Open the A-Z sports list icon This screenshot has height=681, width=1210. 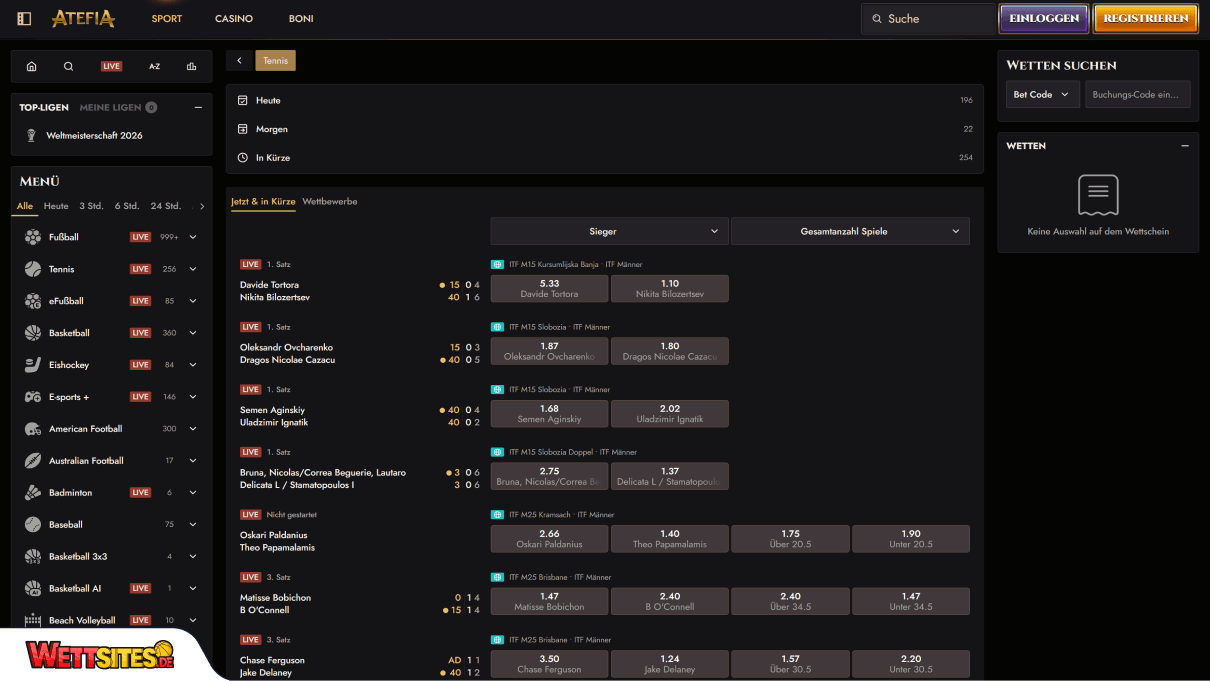point(154,67)
